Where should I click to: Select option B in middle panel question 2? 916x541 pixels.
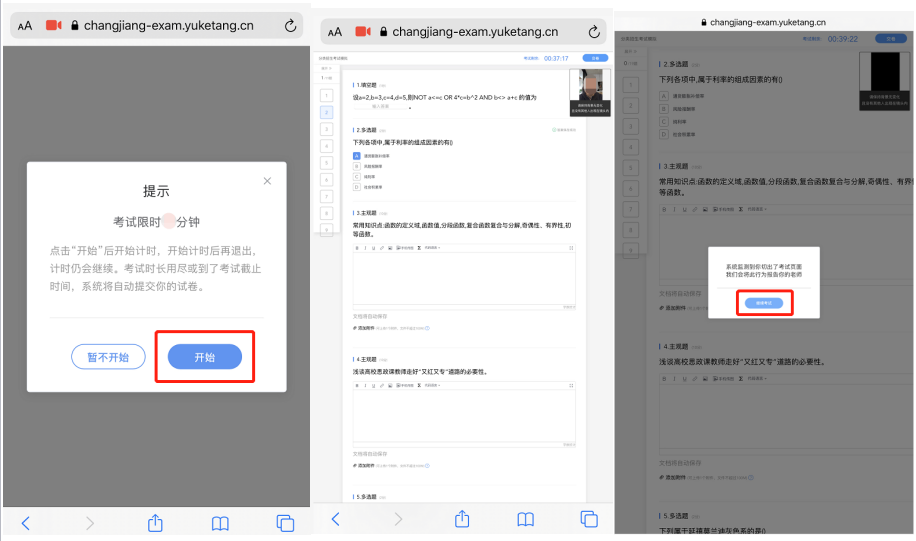(356, 166)
